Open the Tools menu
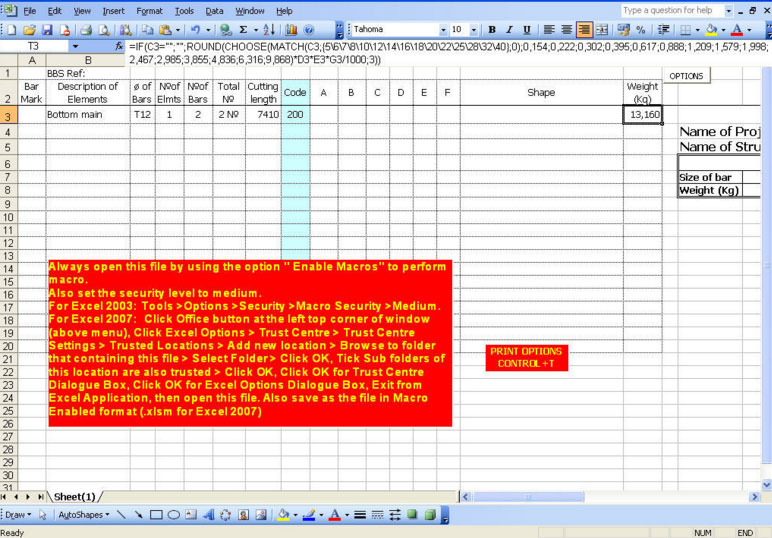This screenshot has height=538, width=772. (184, 10)
